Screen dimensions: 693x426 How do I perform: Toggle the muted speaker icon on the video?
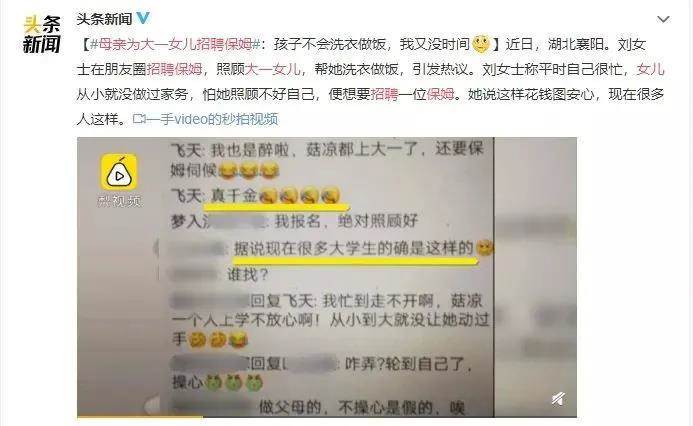click(558, 399)
